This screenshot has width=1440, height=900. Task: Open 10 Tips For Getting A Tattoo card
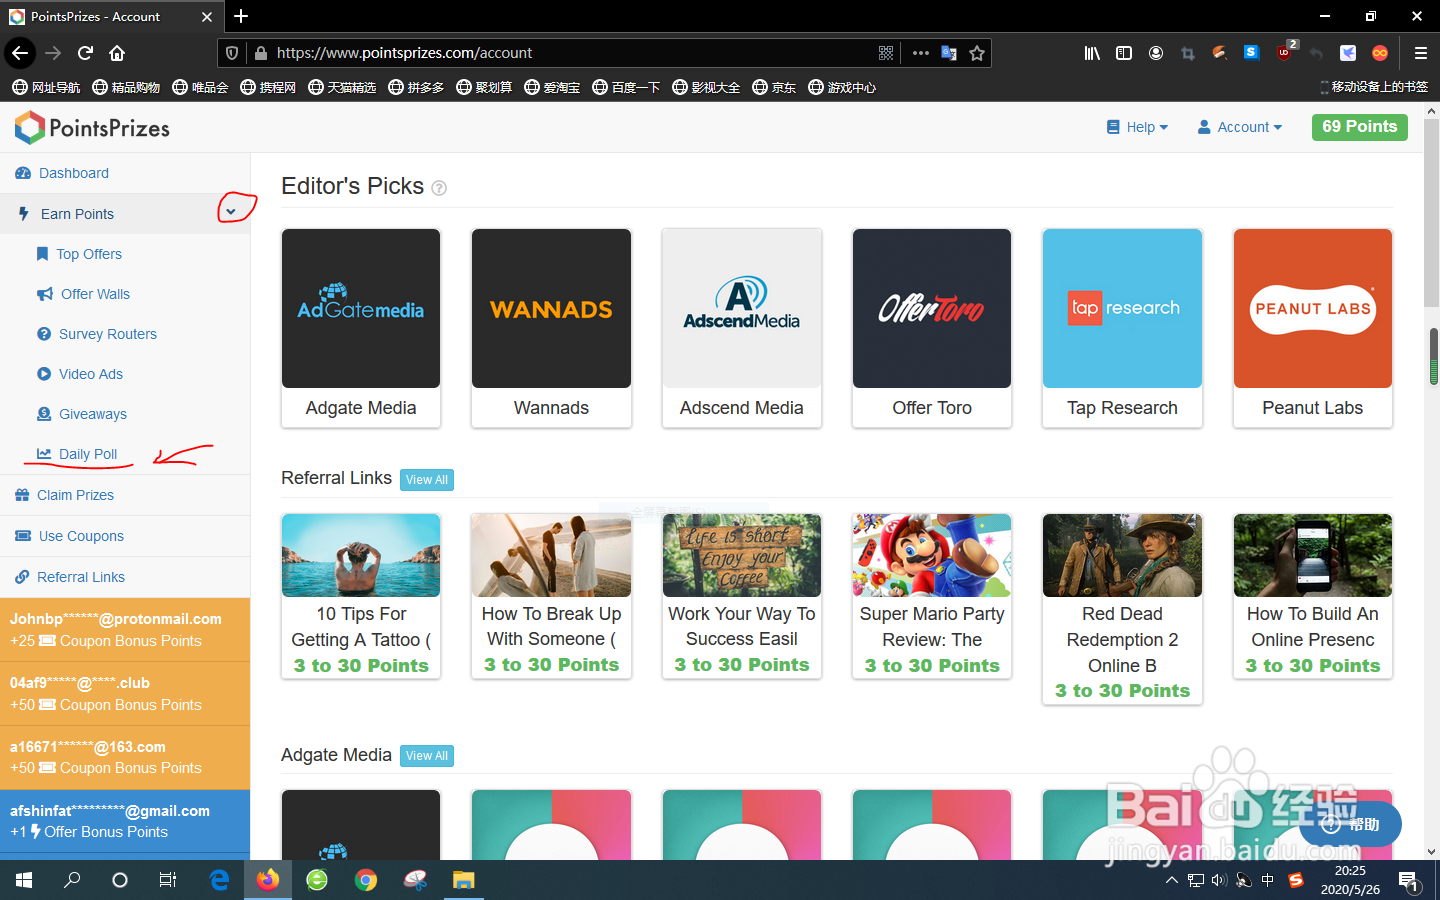point(361,596)
